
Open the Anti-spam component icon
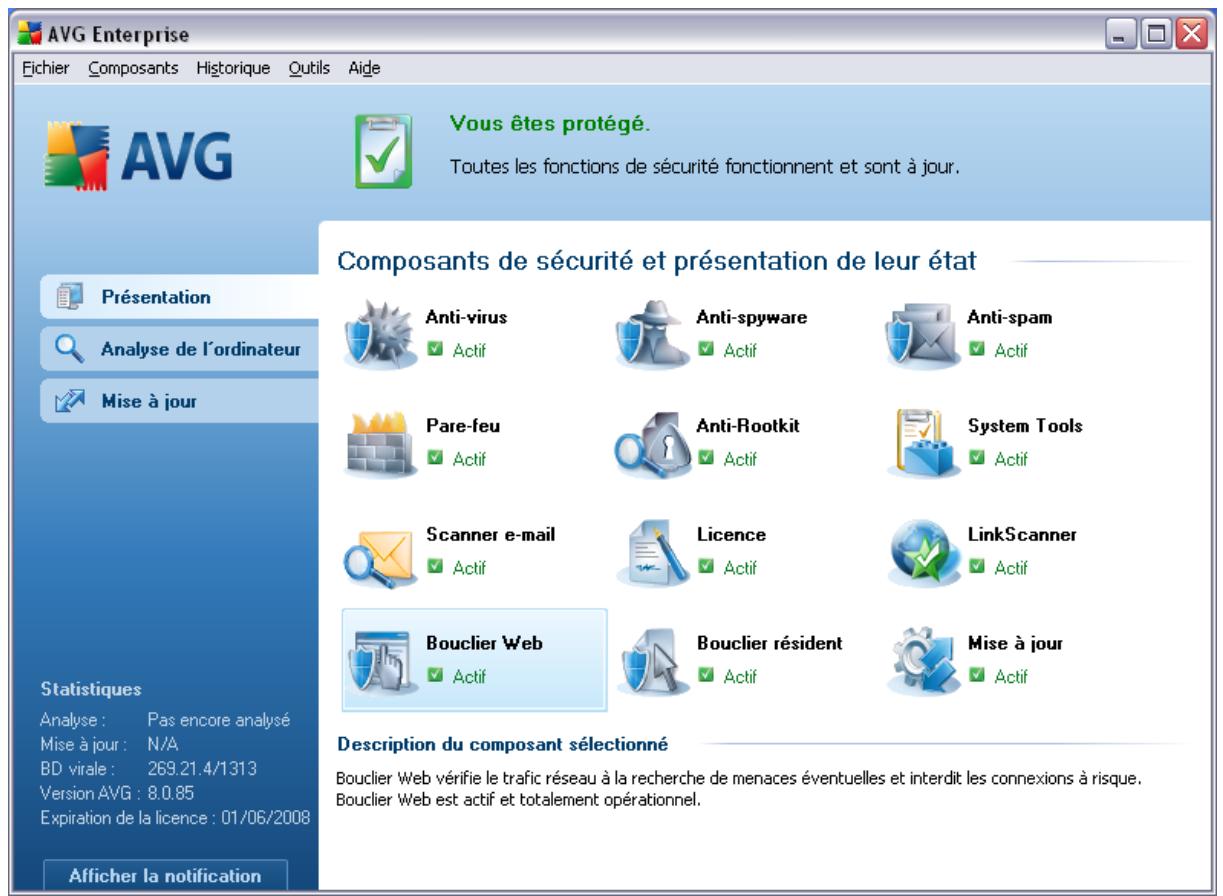(x=922, y=337)
